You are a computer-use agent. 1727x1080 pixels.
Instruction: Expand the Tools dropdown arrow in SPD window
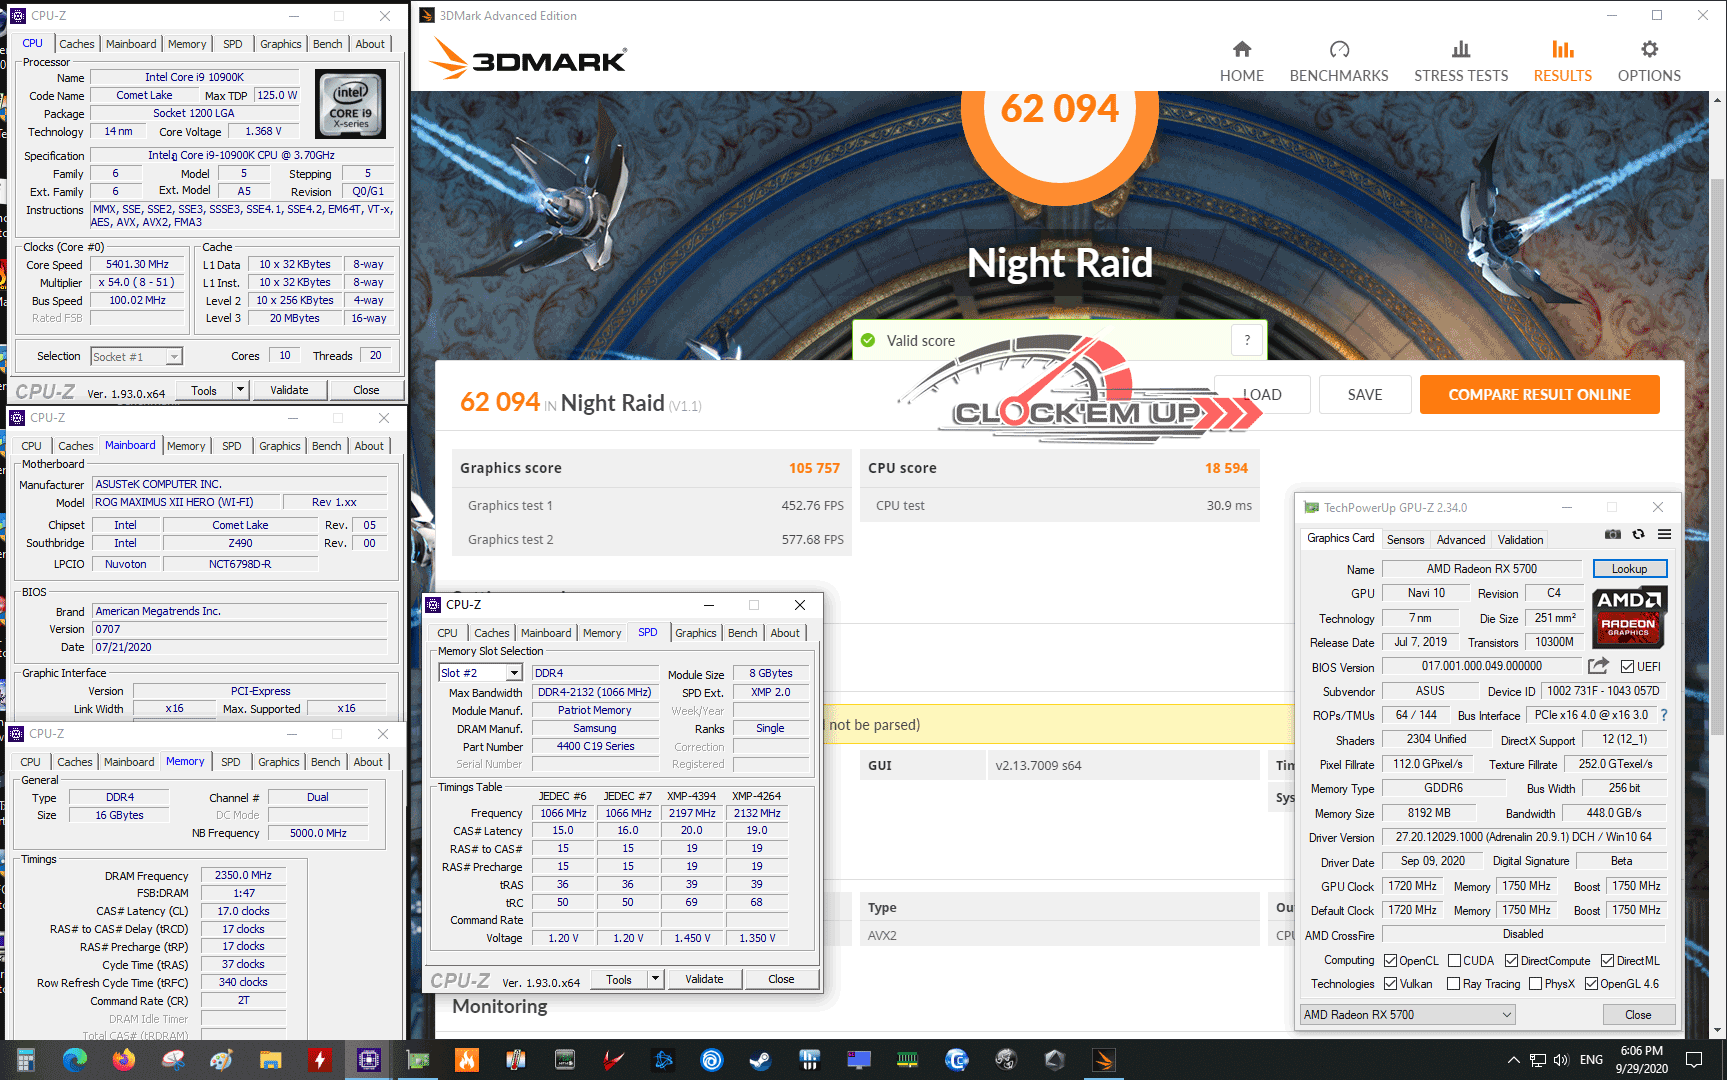pyautogui.click(x=655, y=979)
